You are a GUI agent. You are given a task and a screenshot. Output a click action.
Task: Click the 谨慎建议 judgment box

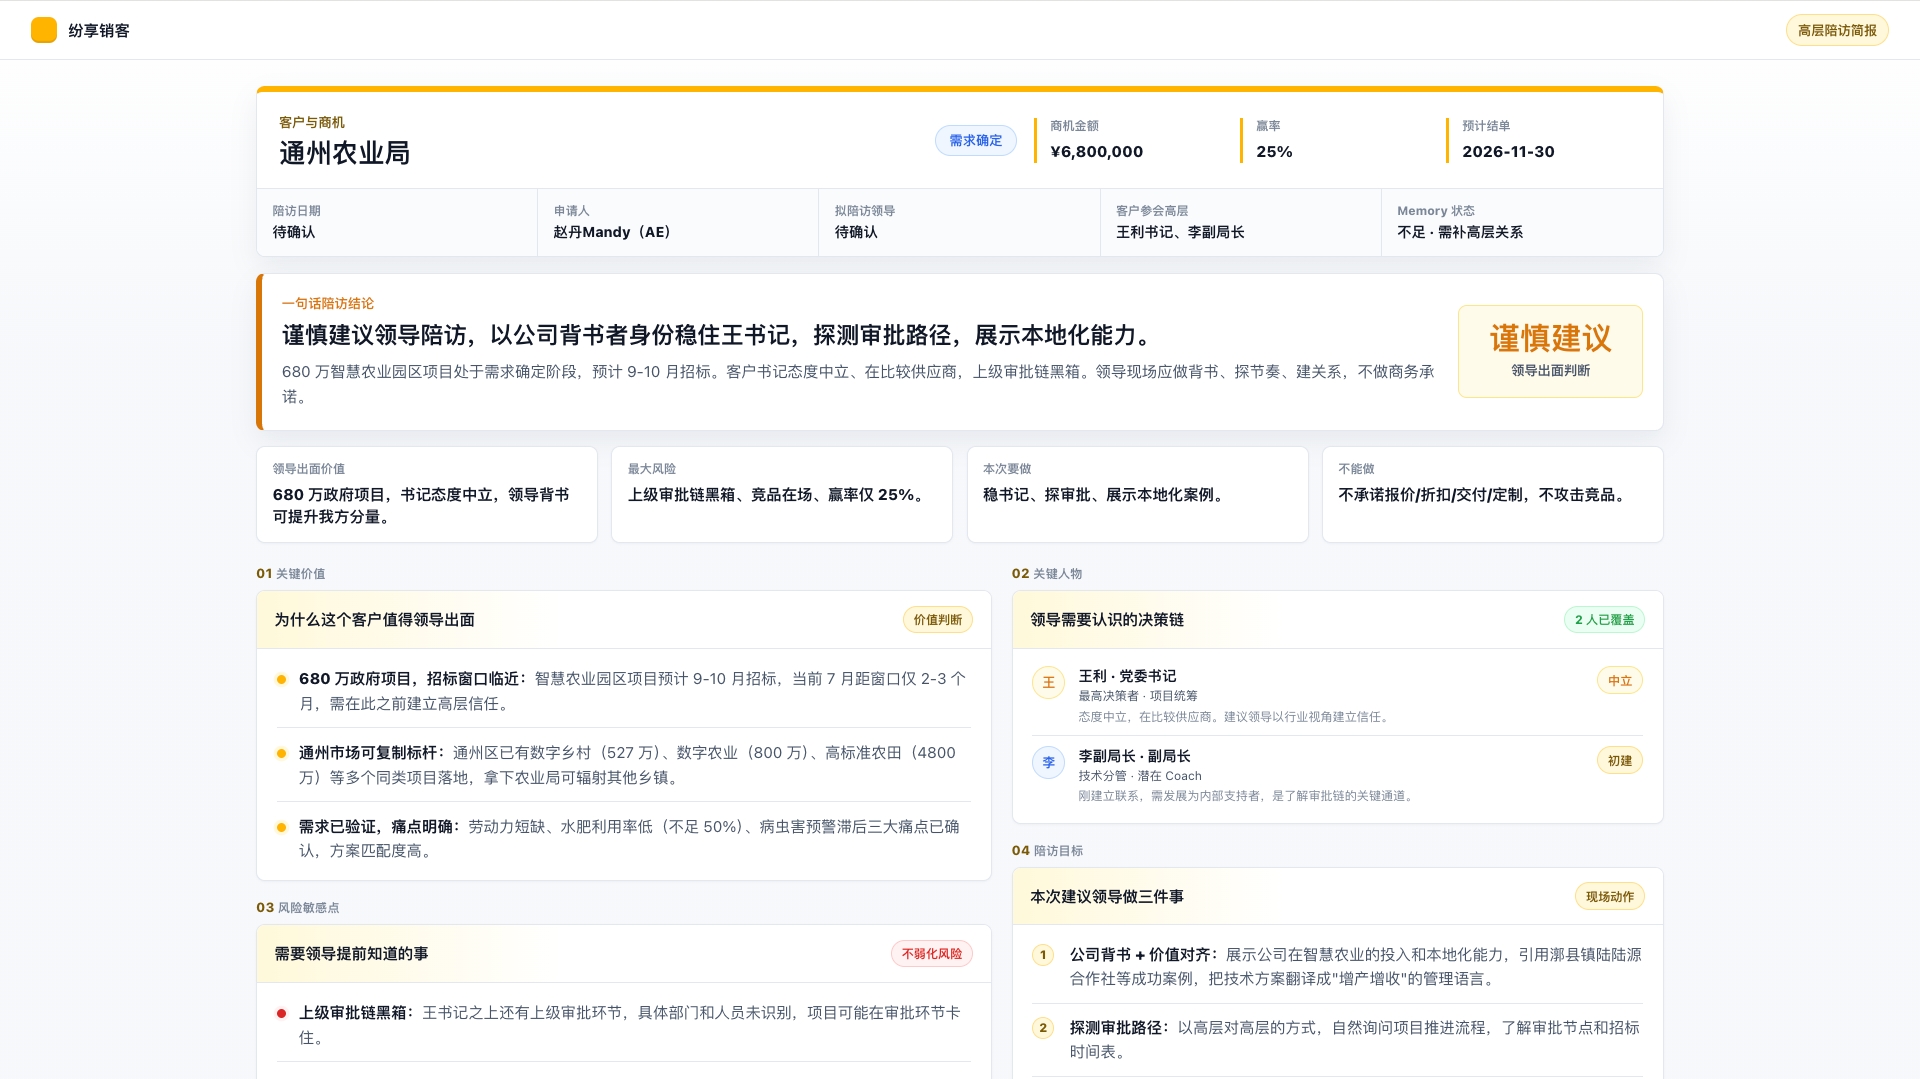click(1550, 351)
